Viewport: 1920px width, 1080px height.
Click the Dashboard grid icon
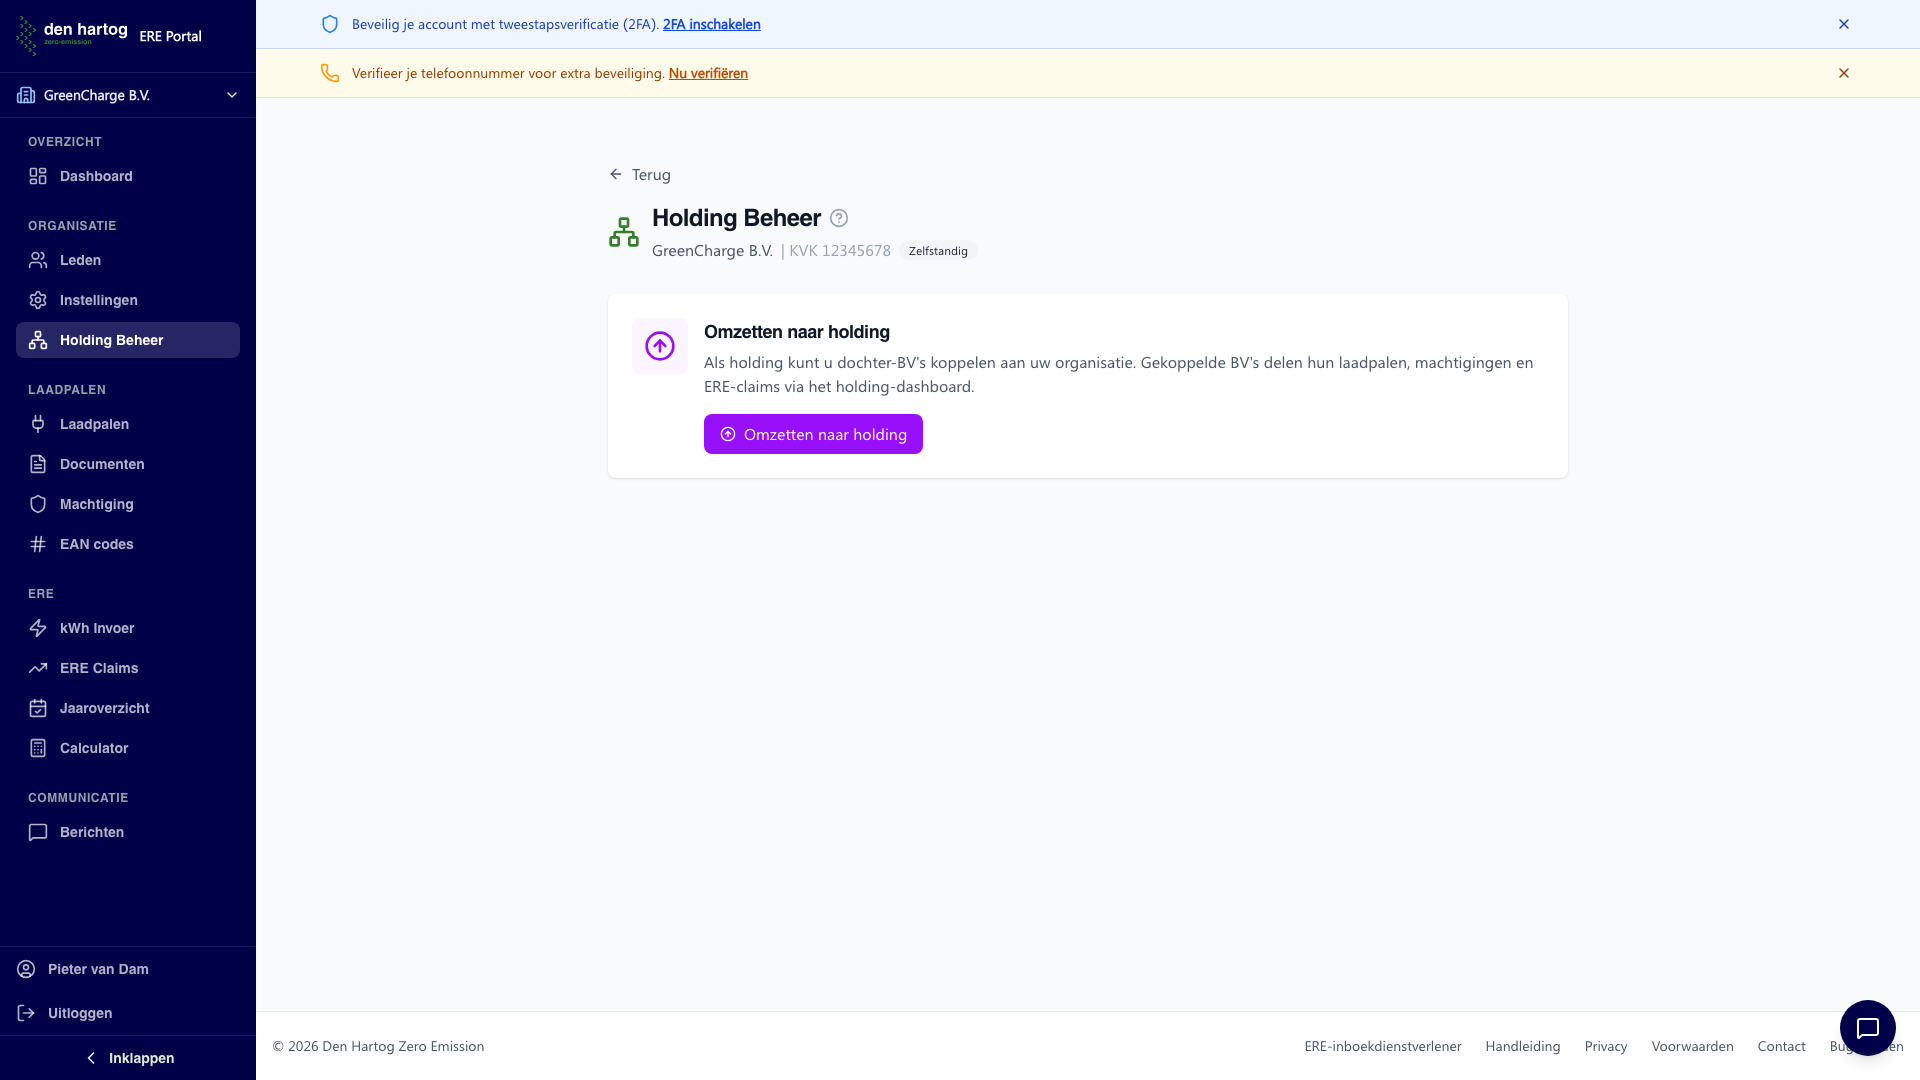[x=38, y=176]
